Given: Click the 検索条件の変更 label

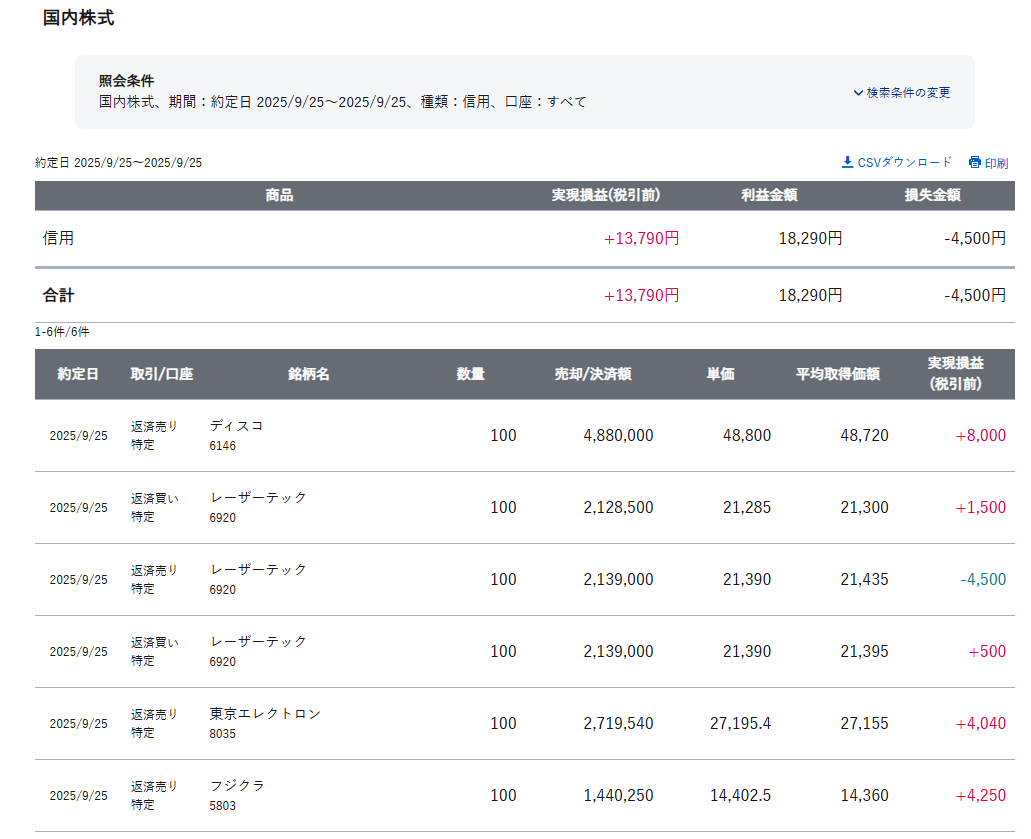Looking at the screenshot, I should click(908, 93).
